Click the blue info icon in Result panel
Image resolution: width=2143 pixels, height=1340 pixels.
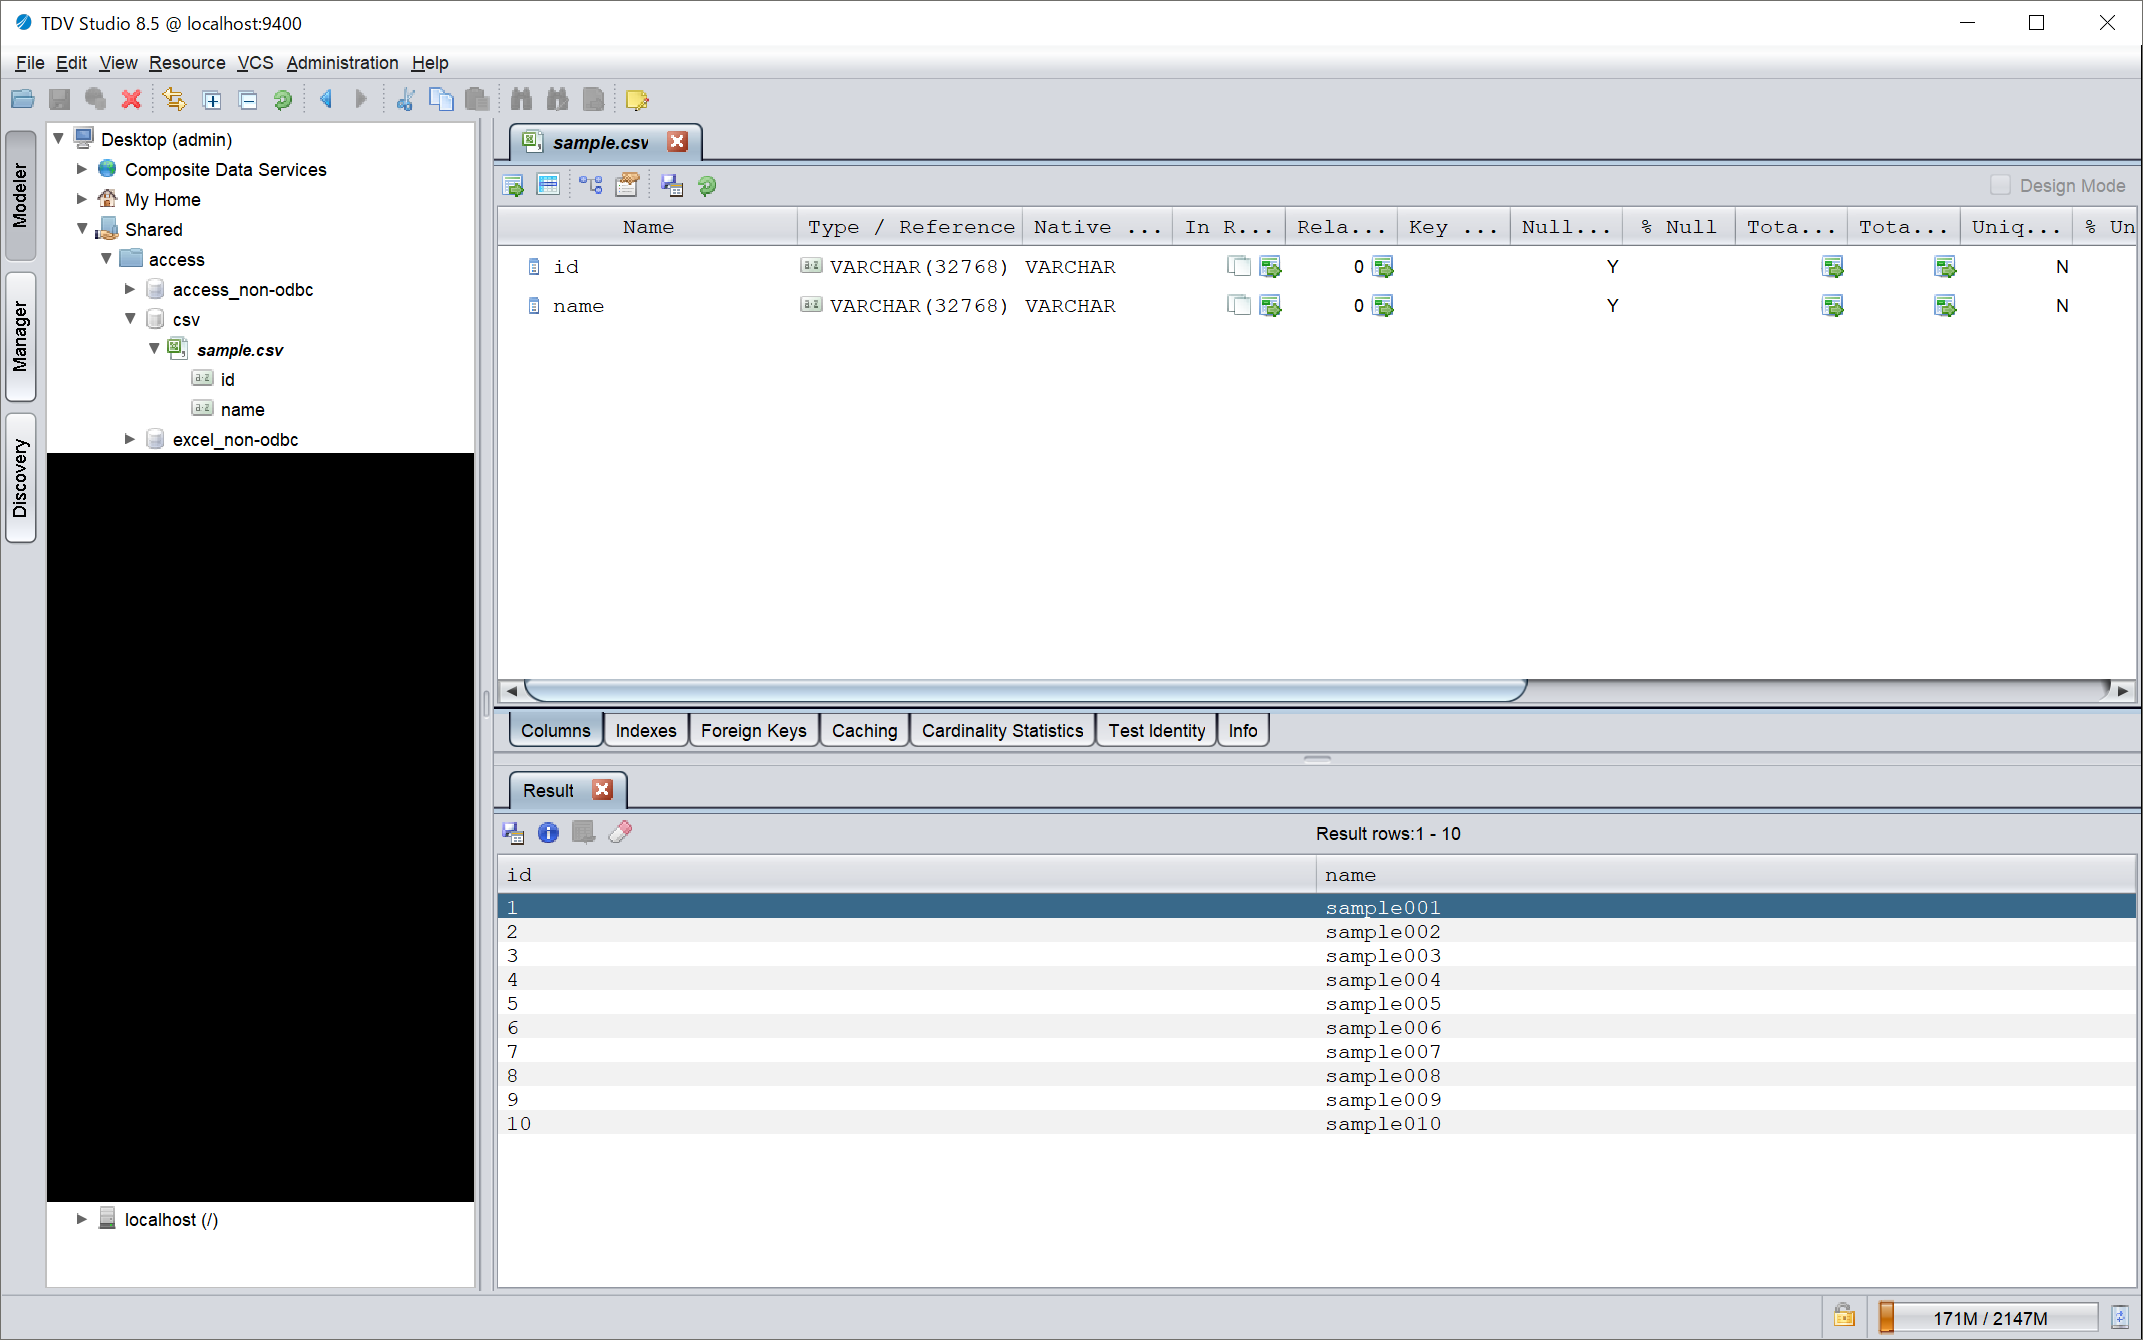point(548,832)
